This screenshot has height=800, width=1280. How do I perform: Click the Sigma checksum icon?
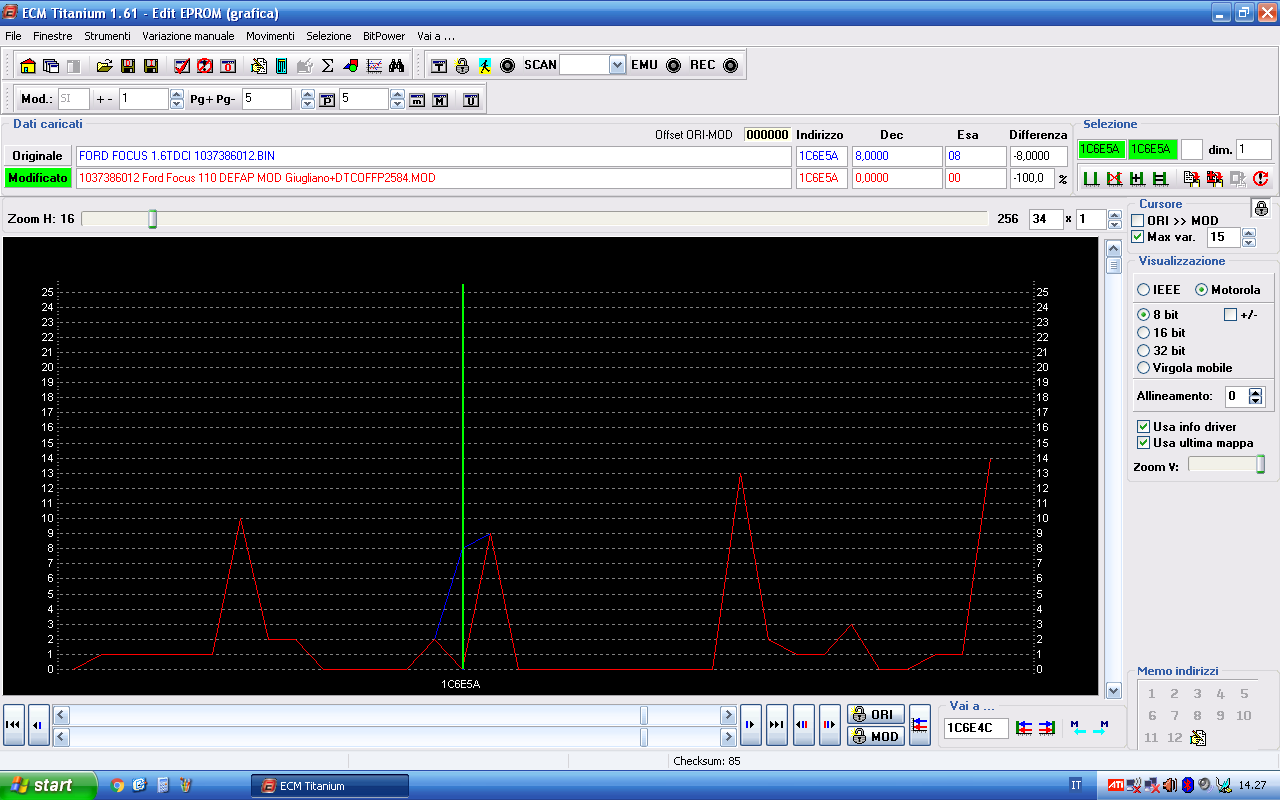327,66
